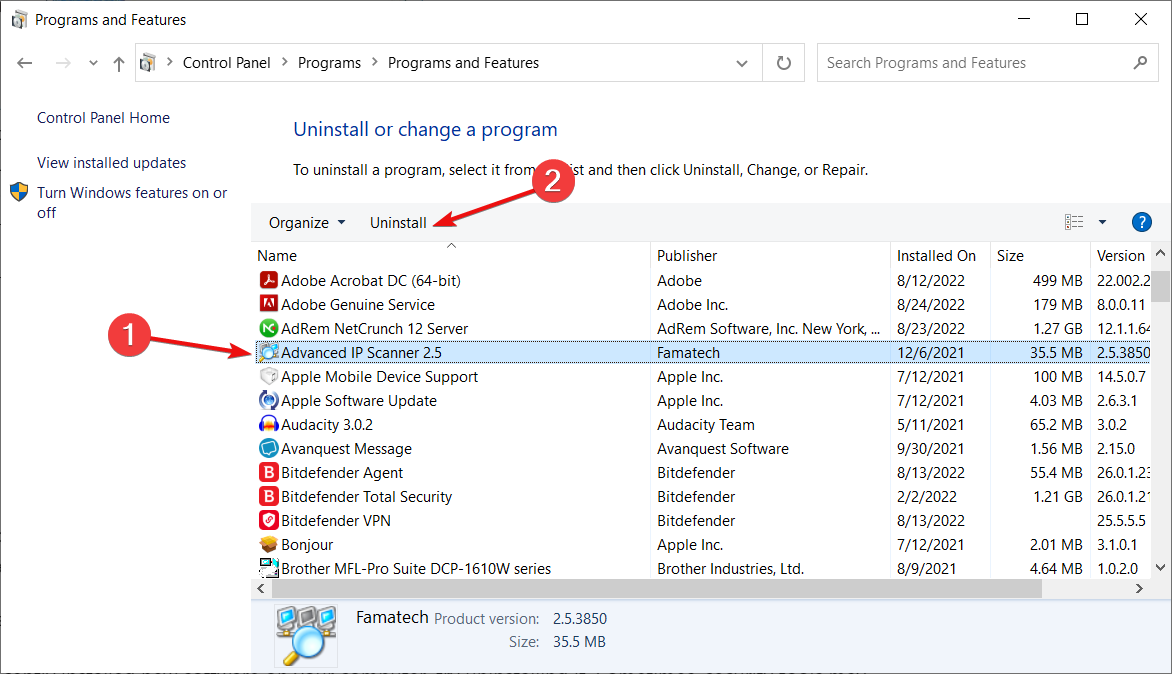The image size is (1172, 674).
Task: Open Control Panel Home link
Action: (x=103, y=117)
